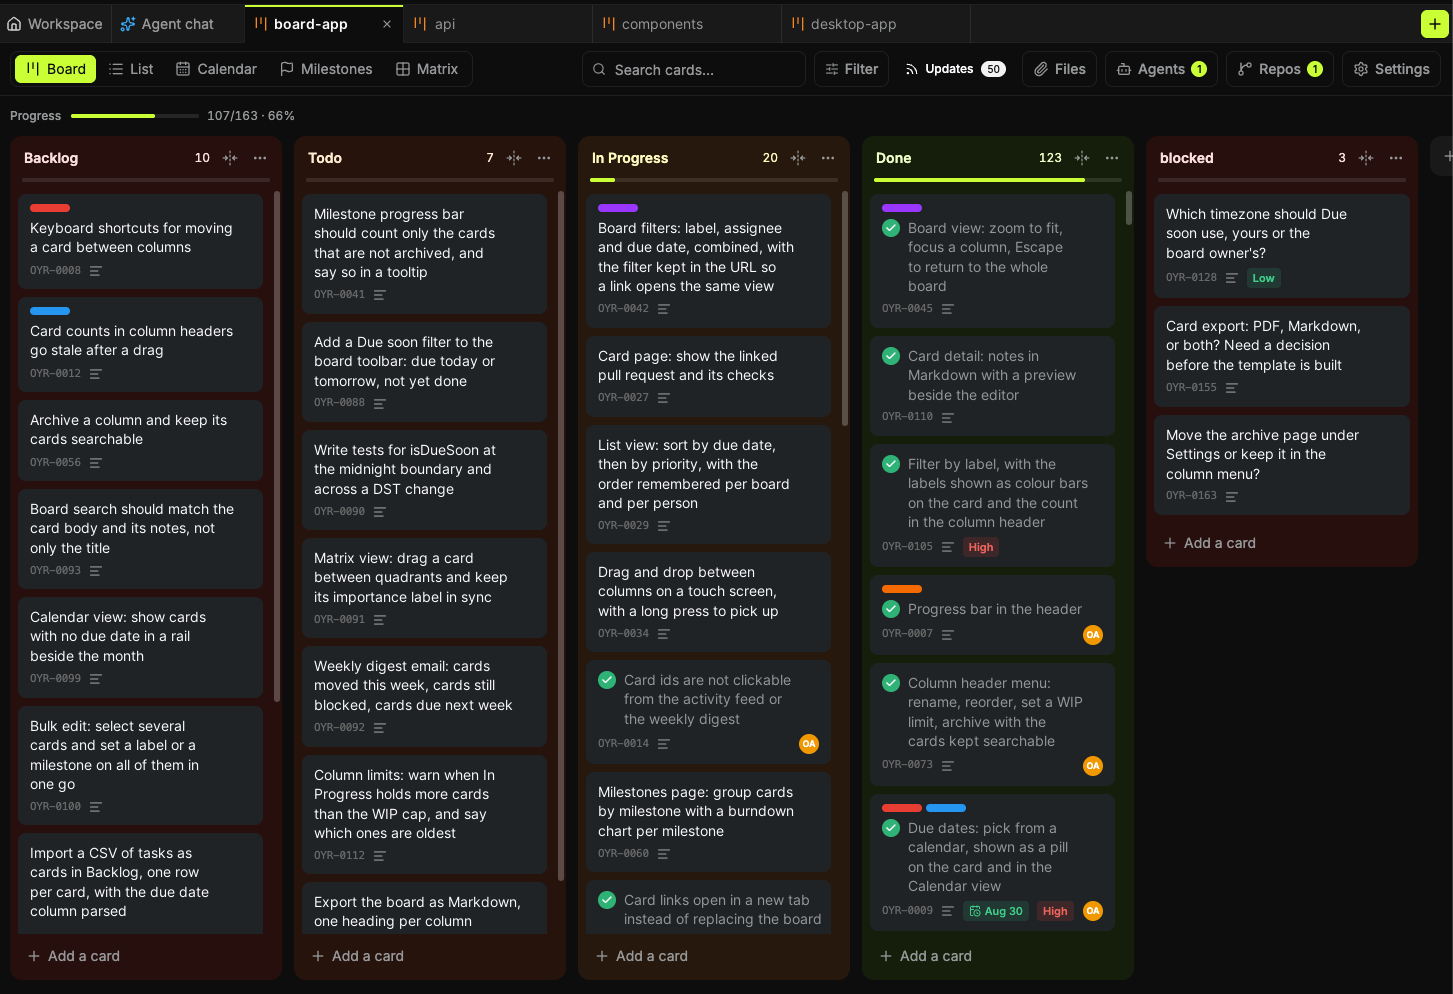Collapse the In Progress column icon
The height and width of the screenshot is (994, 1453).
(798, 158)
